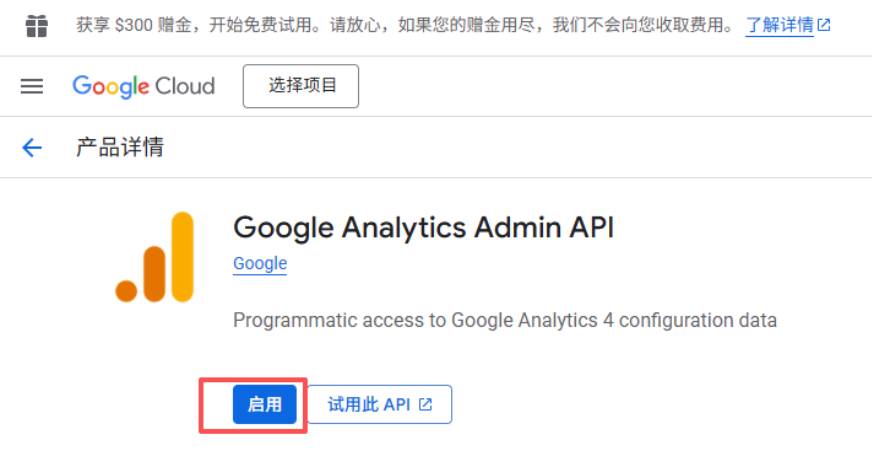Click the $300 amount in banner
Screen dimensions: 872x474
(133, 25)
